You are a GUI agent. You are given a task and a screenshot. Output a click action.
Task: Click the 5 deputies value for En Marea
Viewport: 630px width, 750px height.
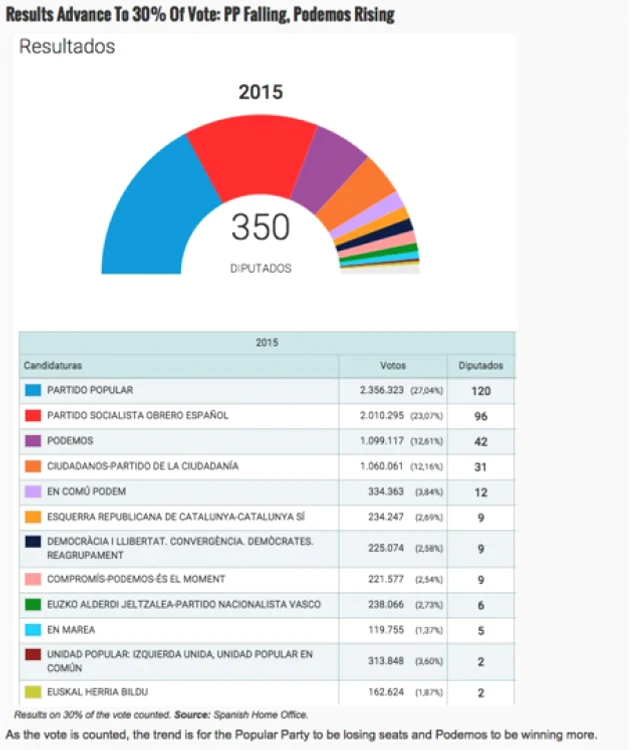point(481,630)
